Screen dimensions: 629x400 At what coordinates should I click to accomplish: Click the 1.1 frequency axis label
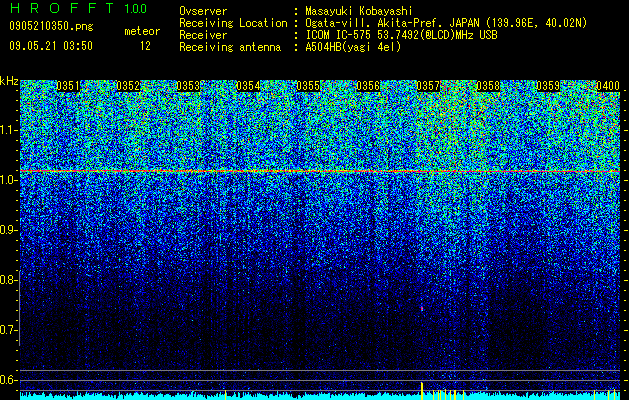tap(8, 130)
